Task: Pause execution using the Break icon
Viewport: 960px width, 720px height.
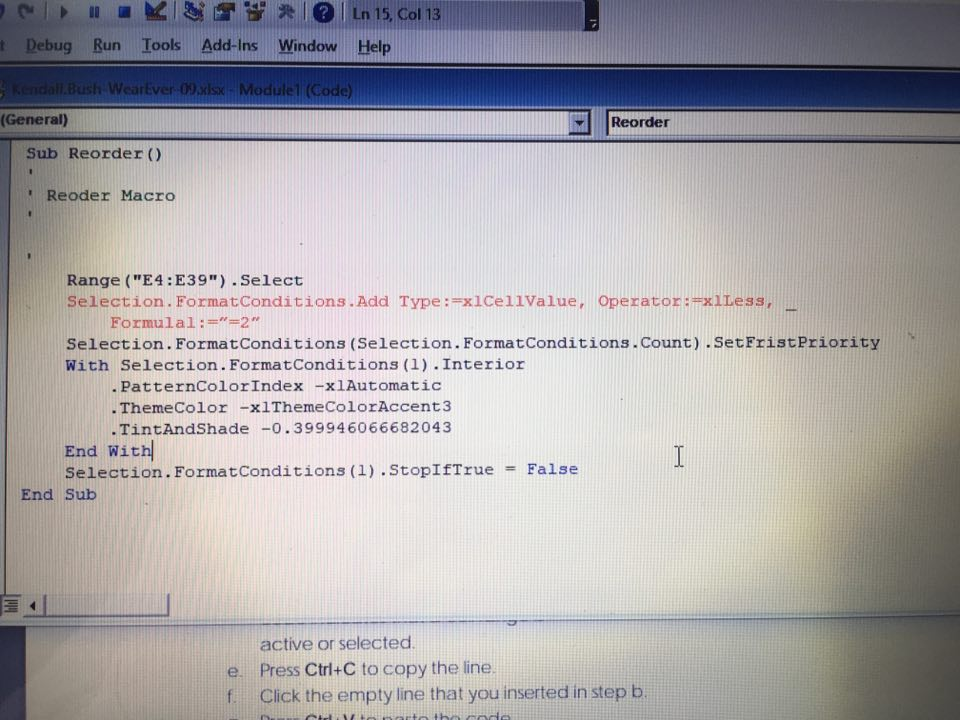Action: tap(95, 13)
